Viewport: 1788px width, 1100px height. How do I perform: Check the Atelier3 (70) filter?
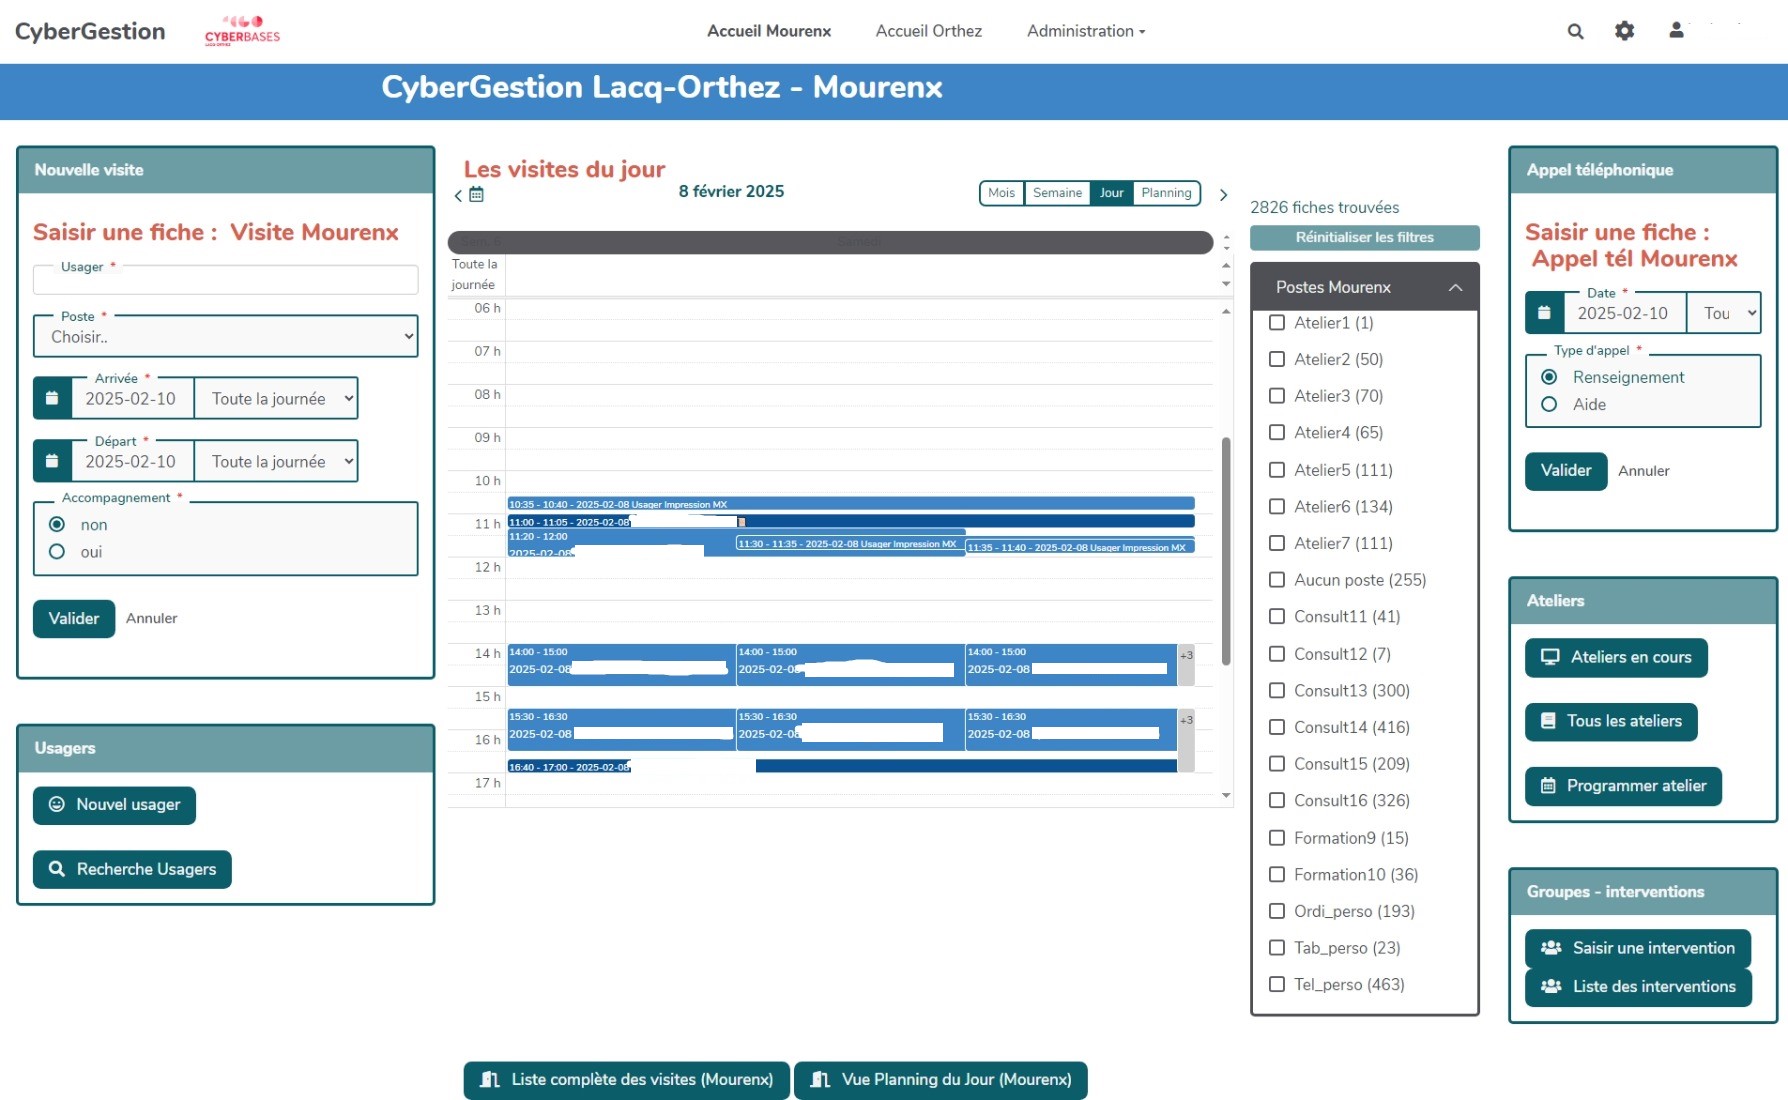coord(1277,395)
